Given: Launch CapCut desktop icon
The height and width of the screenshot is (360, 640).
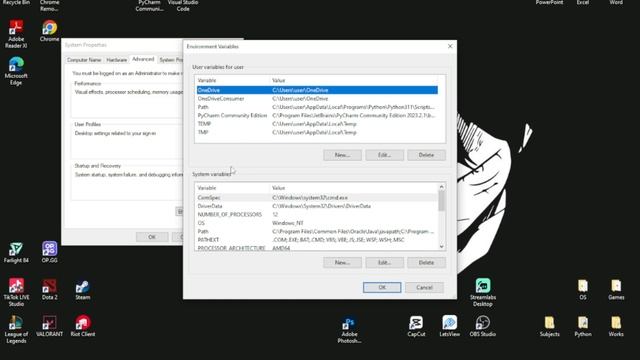Looking at the screenshot, I should (x=416, y=326).
